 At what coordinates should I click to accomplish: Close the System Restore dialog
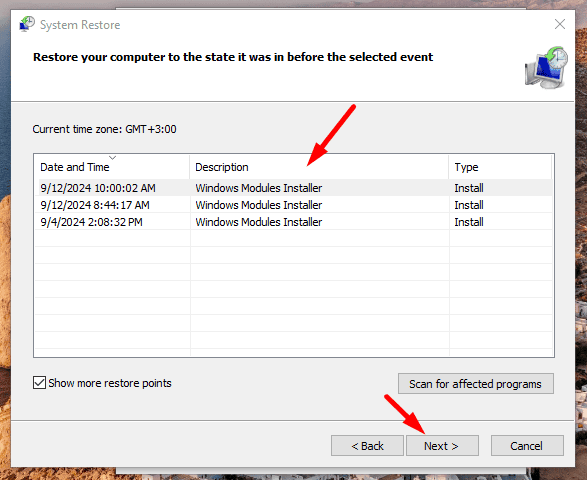click(x=560, y=24)
